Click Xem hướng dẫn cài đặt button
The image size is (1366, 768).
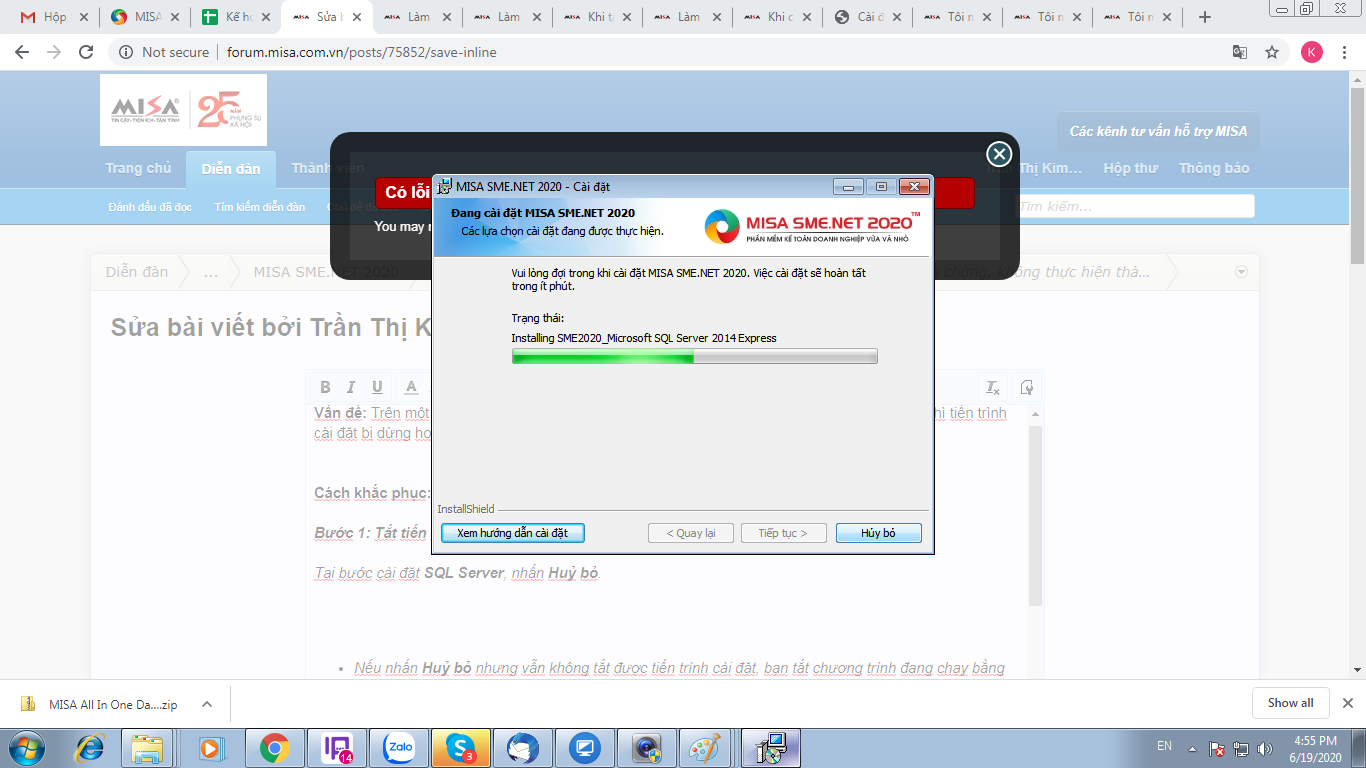(x=513, y=533)
